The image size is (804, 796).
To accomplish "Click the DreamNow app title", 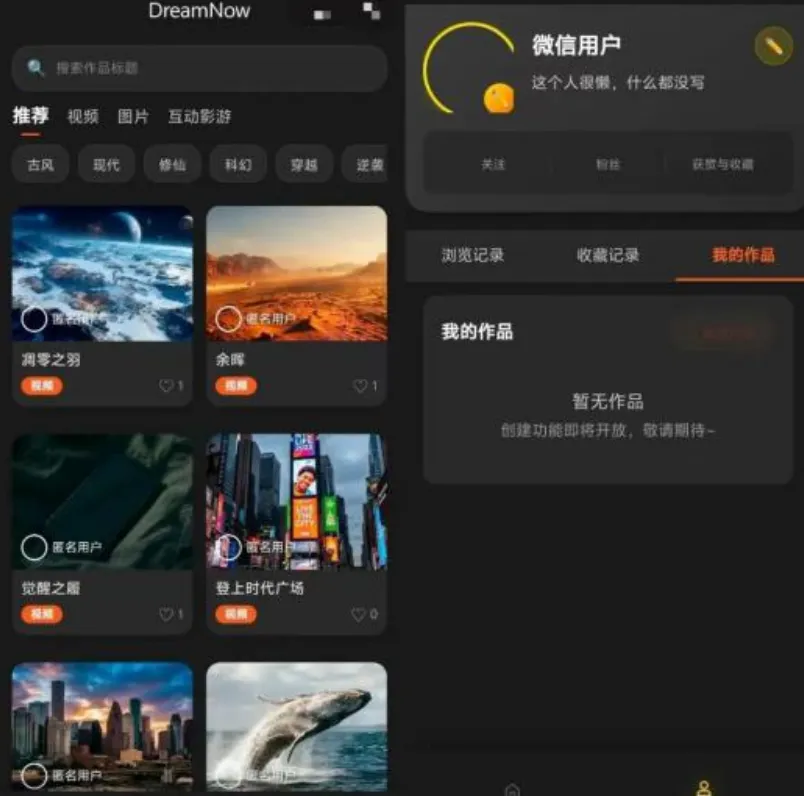I will tap(199, 10).
